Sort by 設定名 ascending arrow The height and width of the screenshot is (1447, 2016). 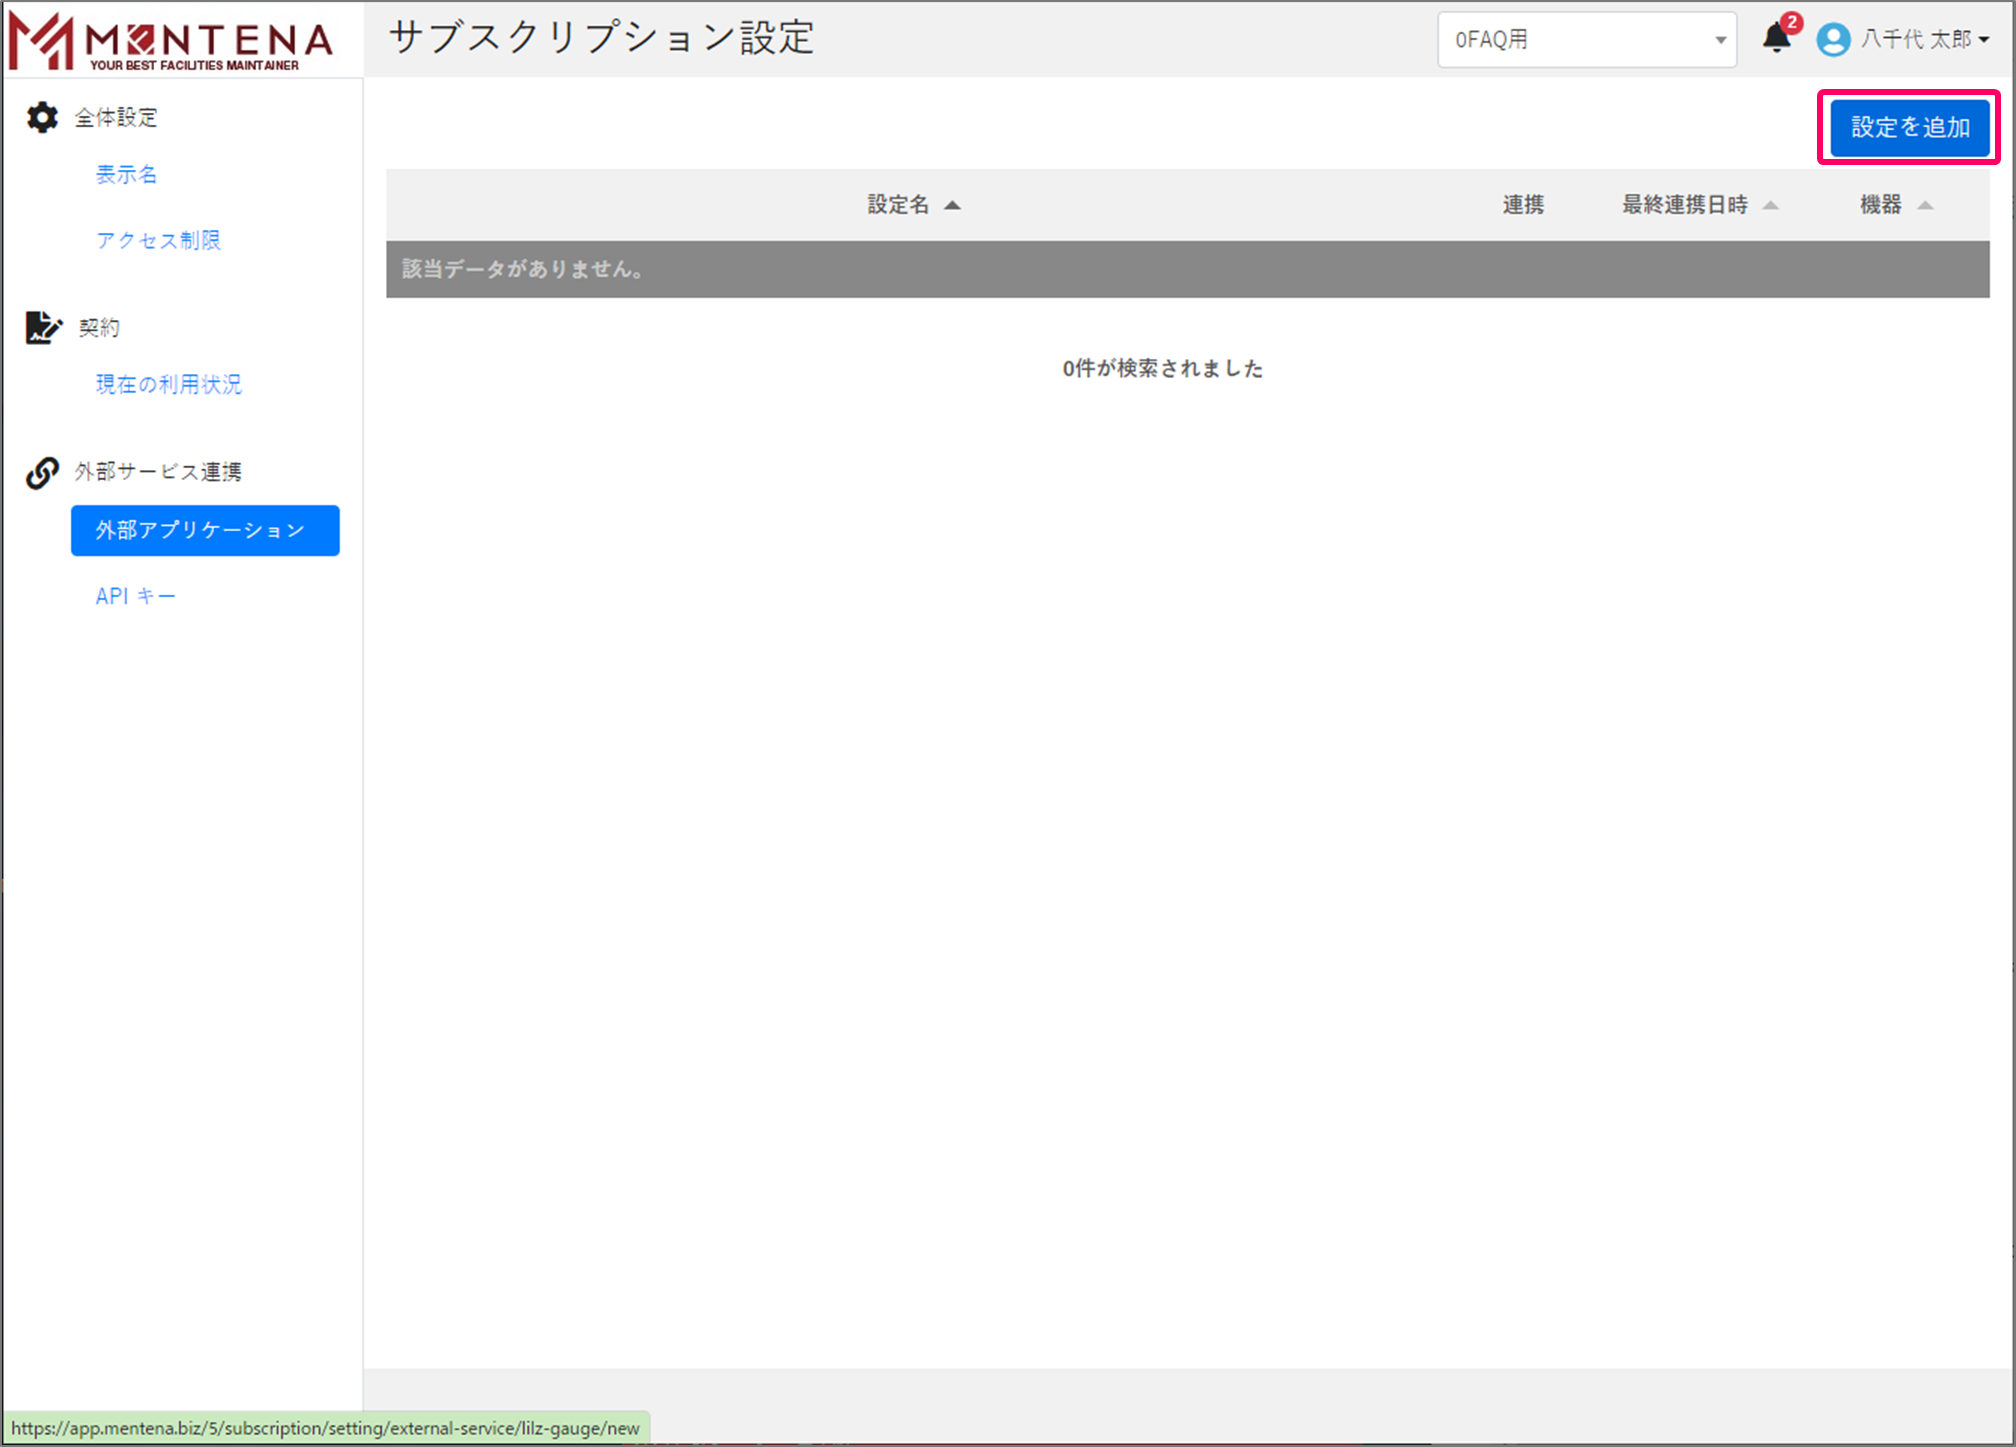click(x=952, y=205)
